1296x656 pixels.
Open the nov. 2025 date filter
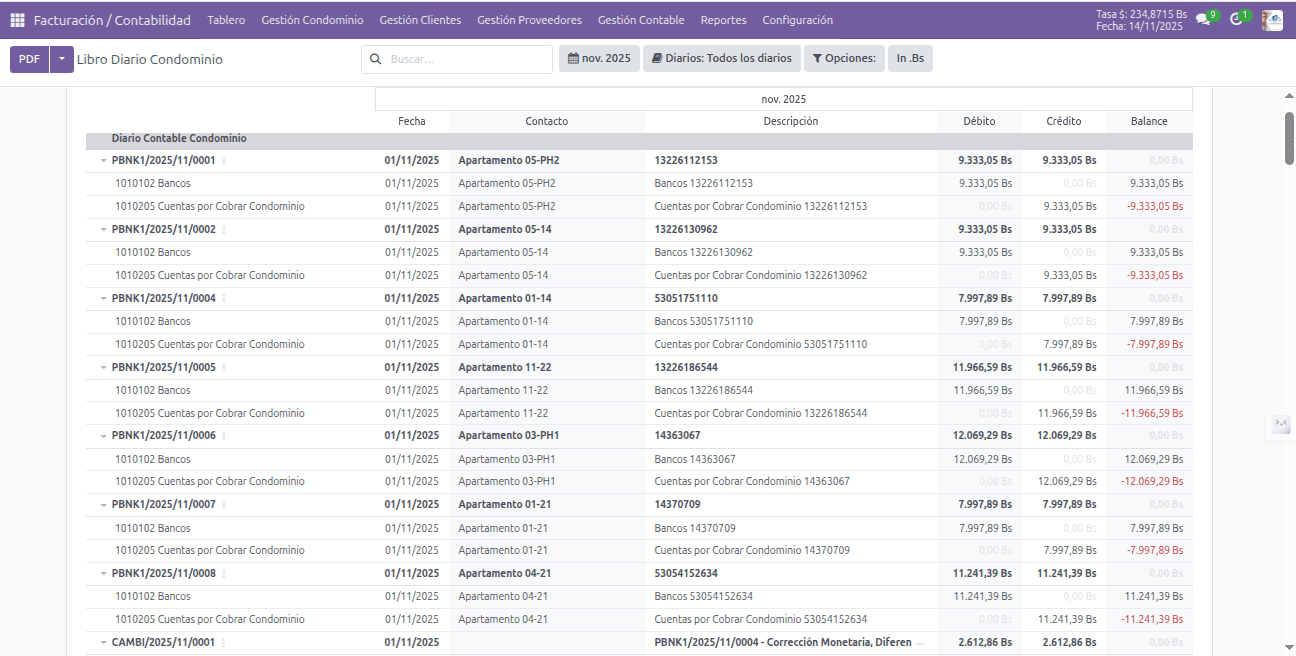(599, 59)
